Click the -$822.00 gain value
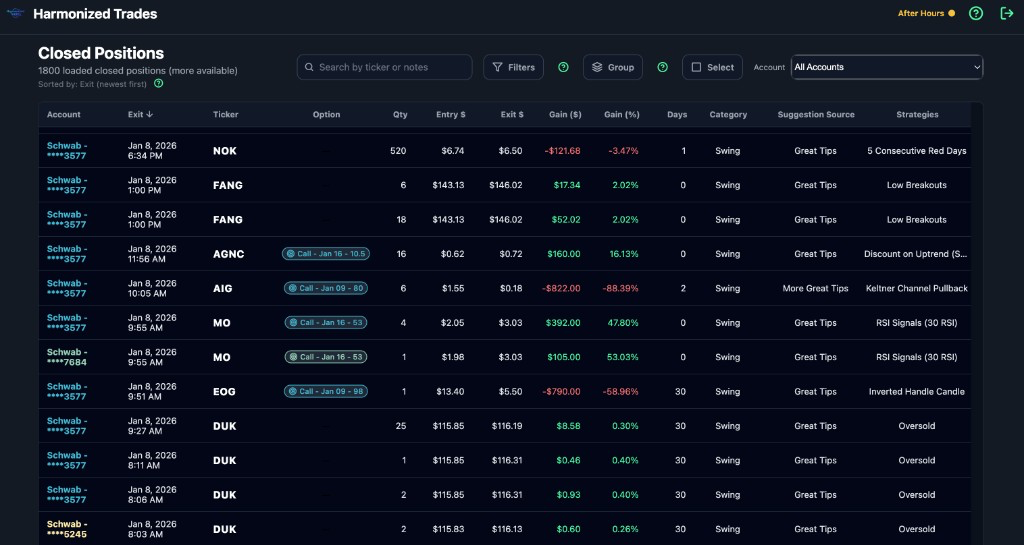 tap(562, 288)
